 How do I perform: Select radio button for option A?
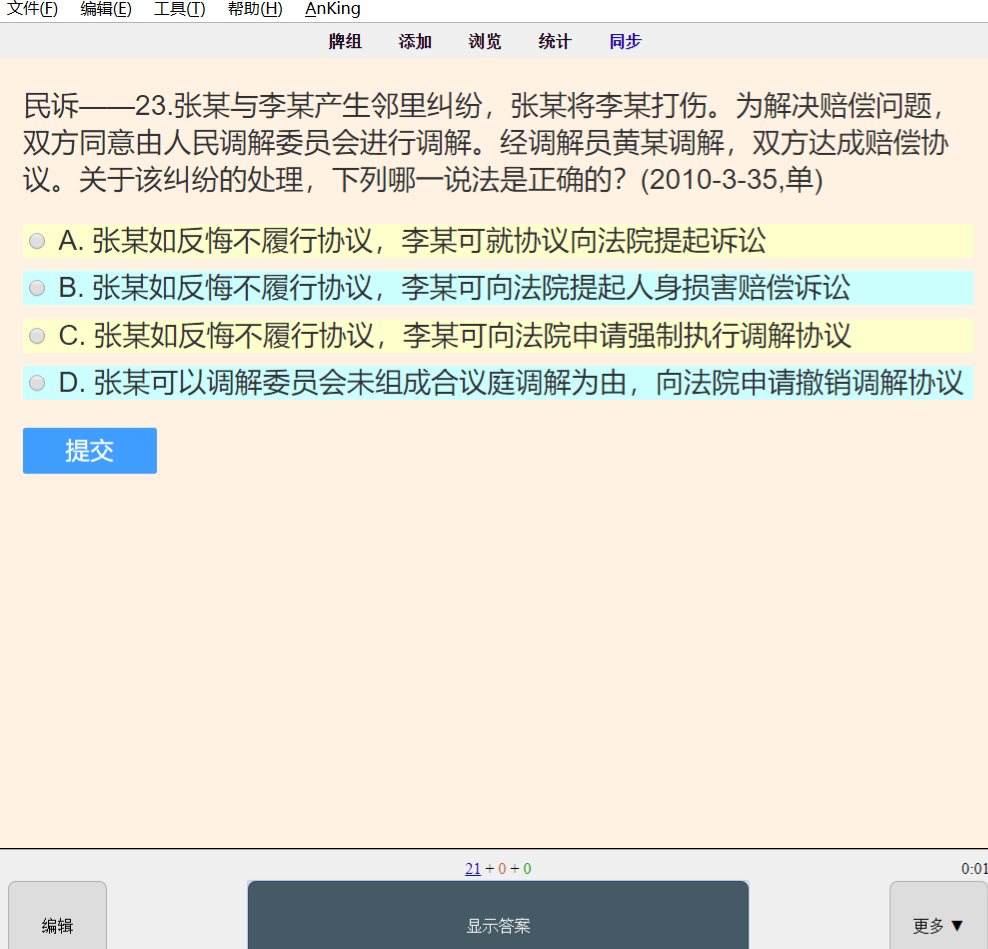(x=37, y=241)
